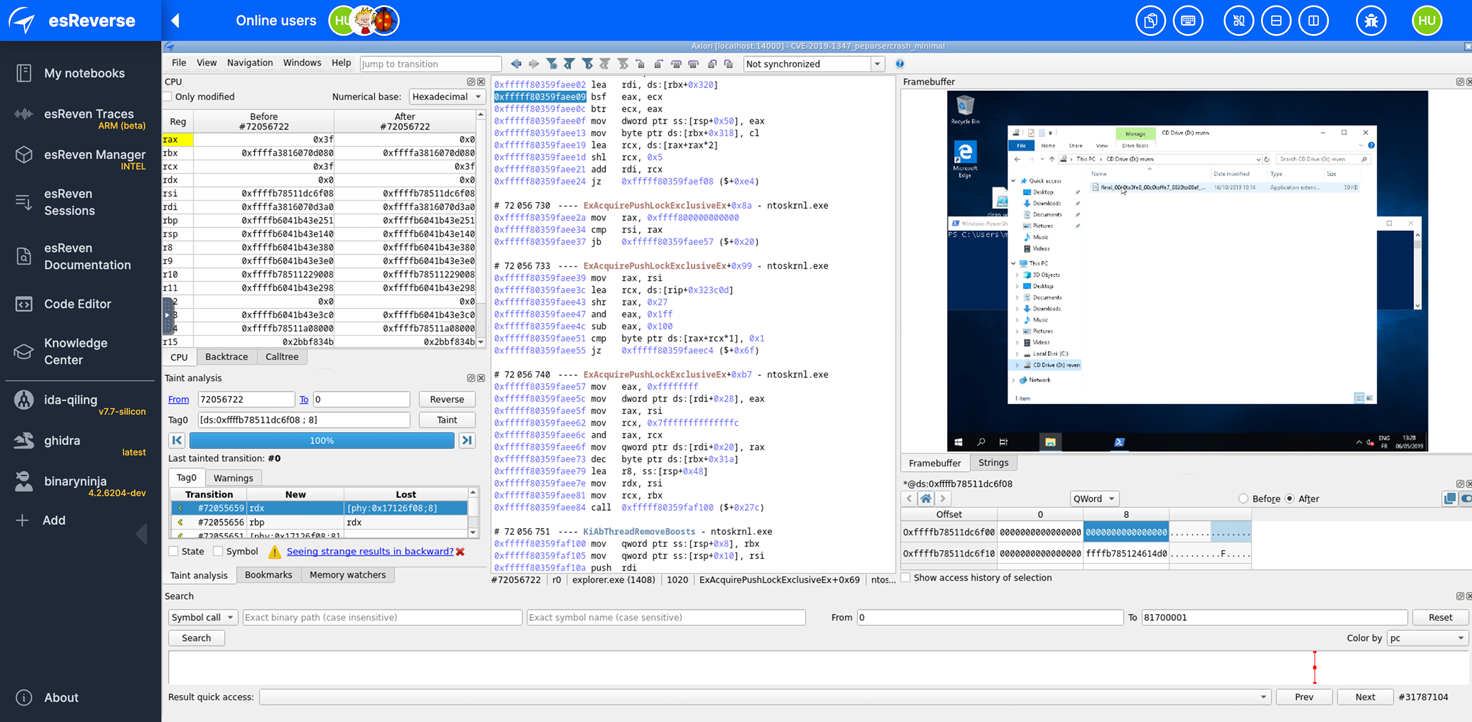Viewport: 1472px width, 722px height.
Task: Open clipboard icon in top bar
Action: click(x=1150, y=20)
